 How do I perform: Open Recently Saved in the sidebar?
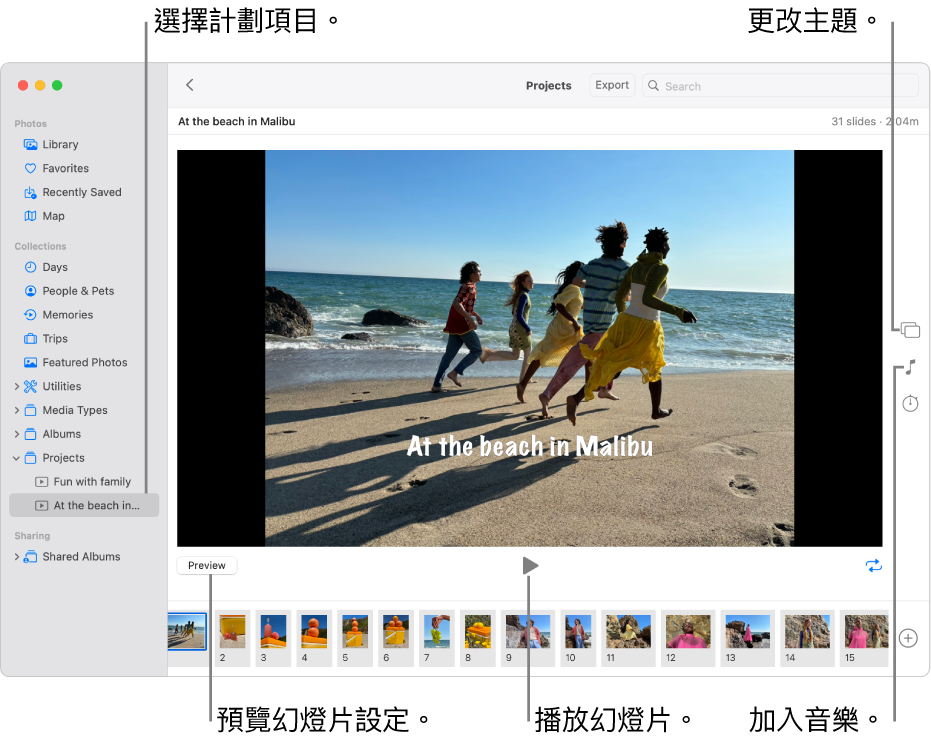pyautogui.click(x=80, y=192)
